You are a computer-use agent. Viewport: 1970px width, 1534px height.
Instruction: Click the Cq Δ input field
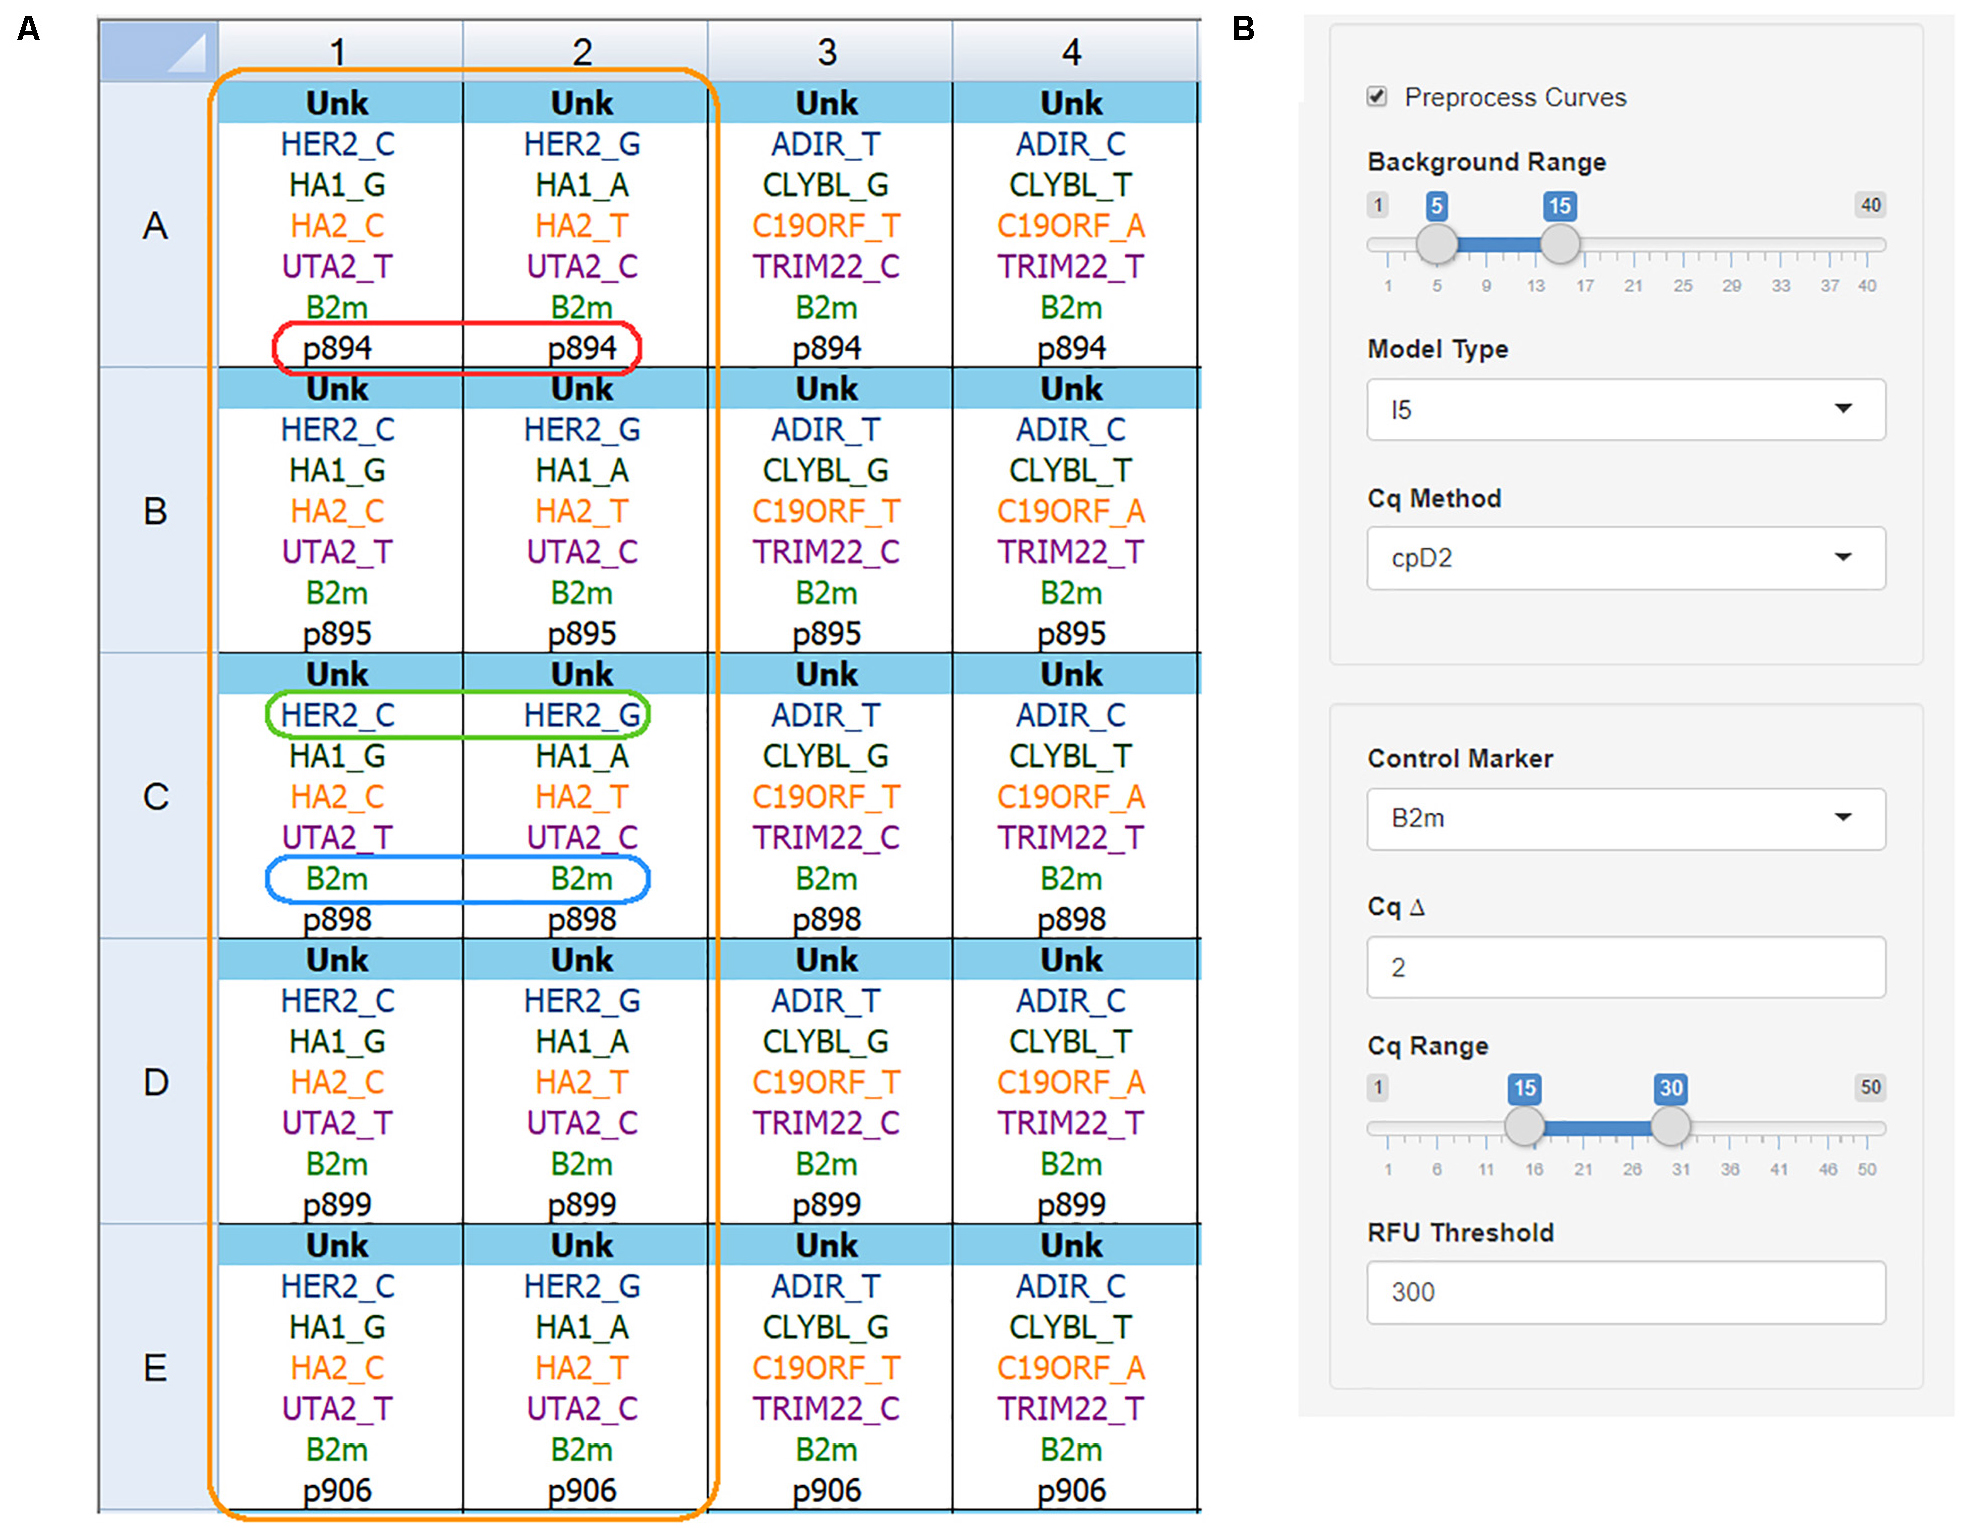point(1626,967)
